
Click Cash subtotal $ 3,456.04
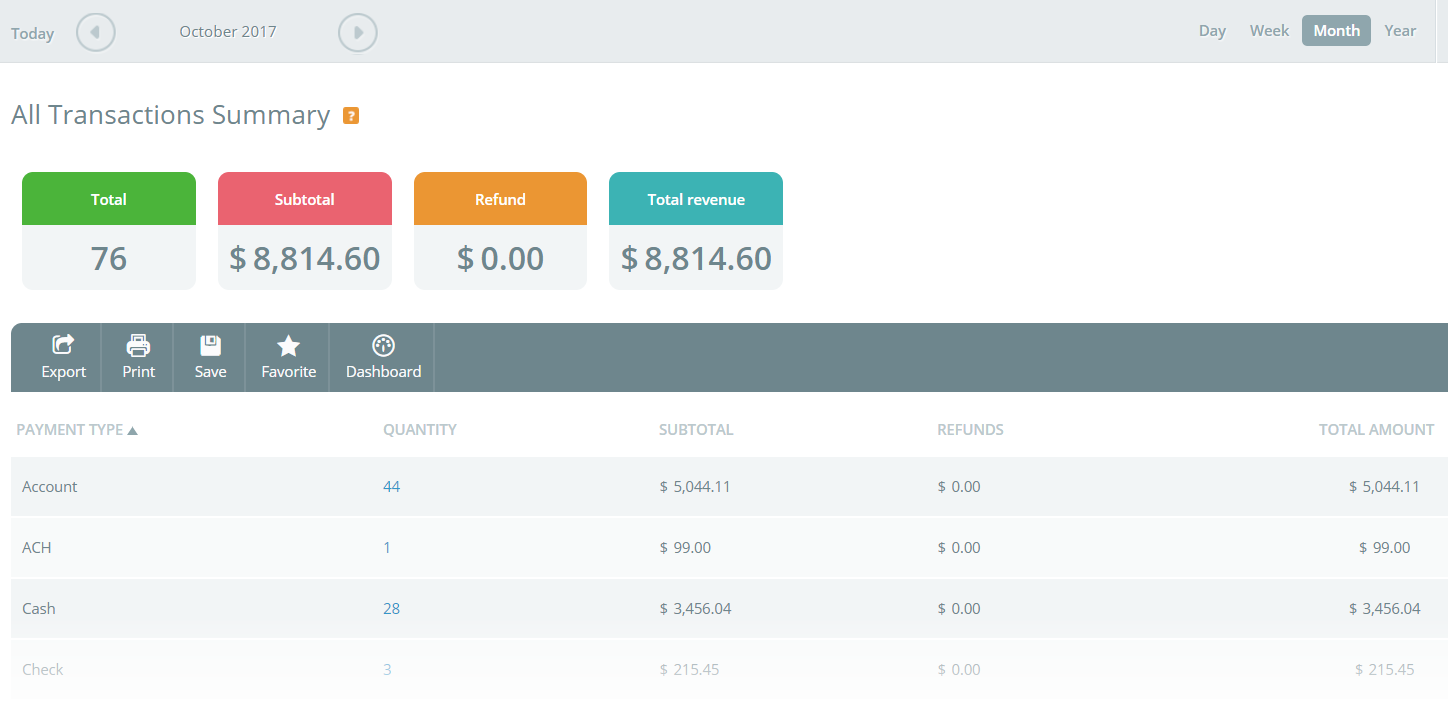click(695, 608)
